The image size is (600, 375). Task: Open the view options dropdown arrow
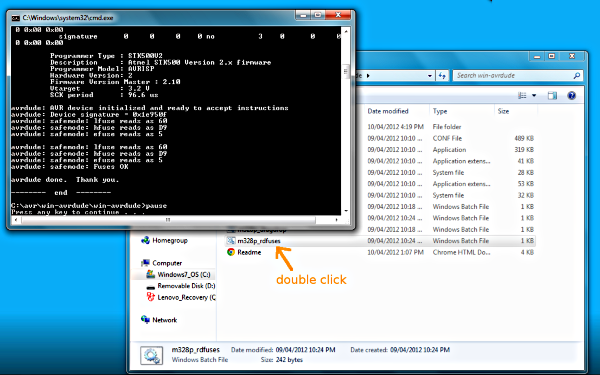tap(534, 96)
